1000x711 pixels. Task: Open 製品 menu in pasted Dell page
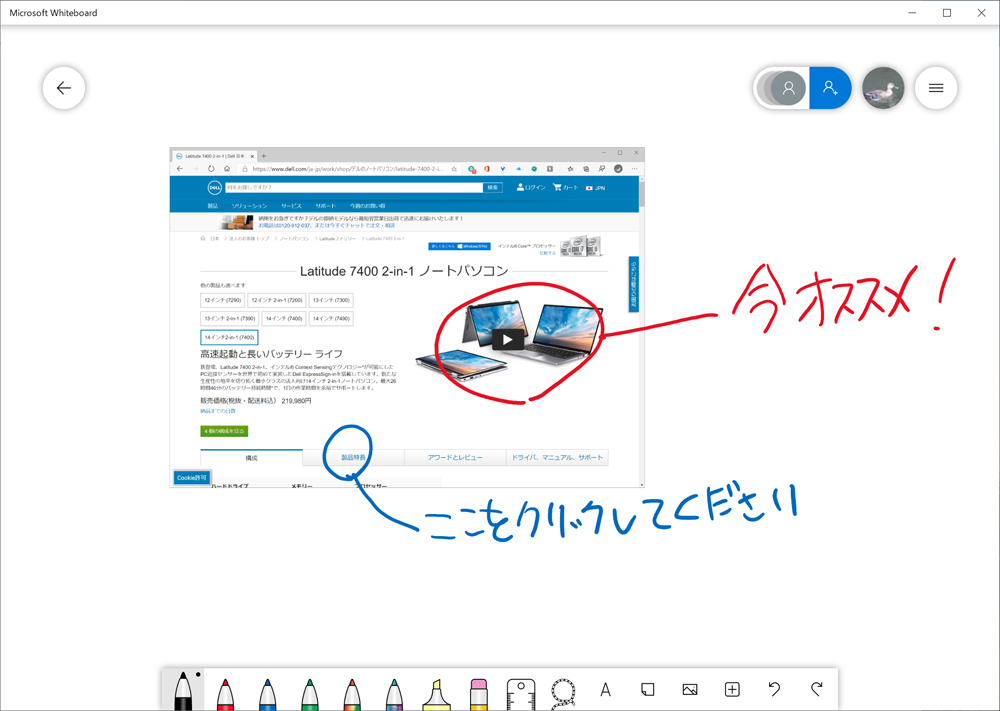click(x=212, y=206)
